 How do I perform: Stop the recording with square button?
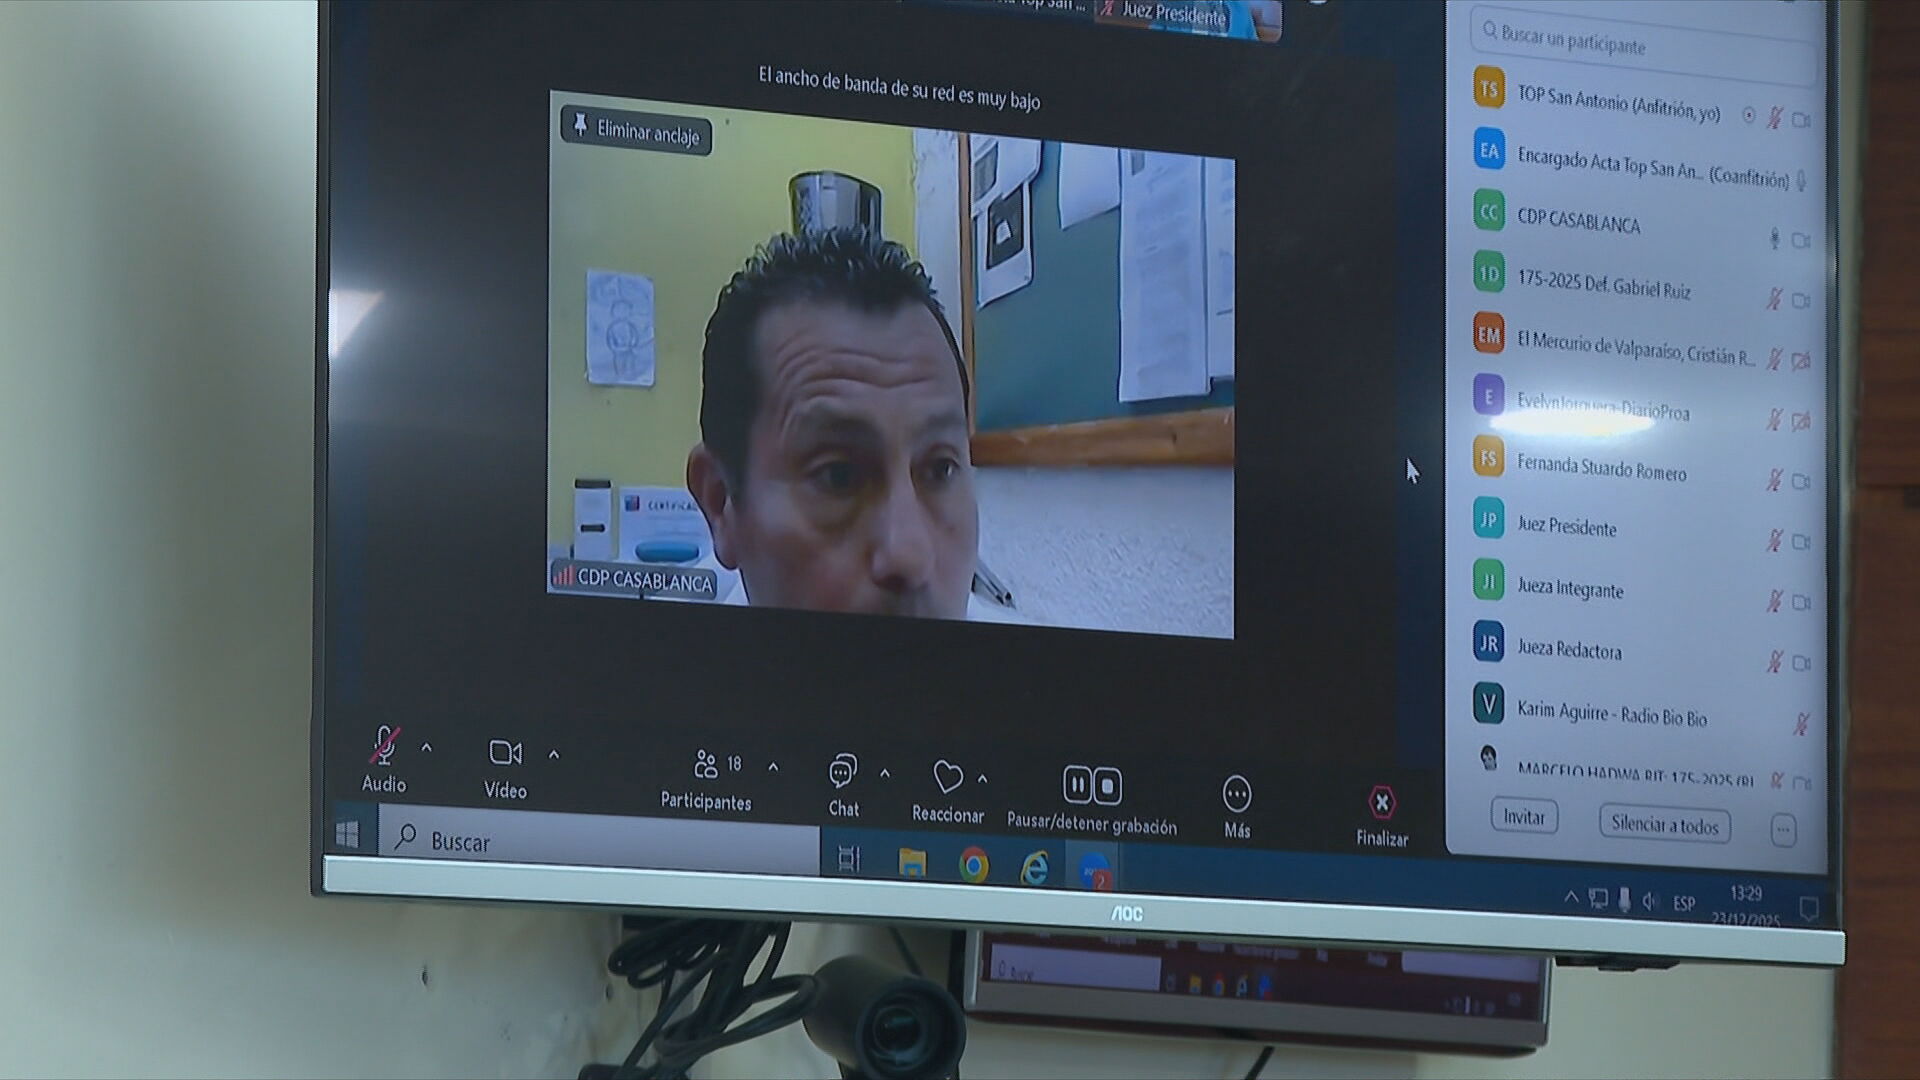coord(1108,787)
